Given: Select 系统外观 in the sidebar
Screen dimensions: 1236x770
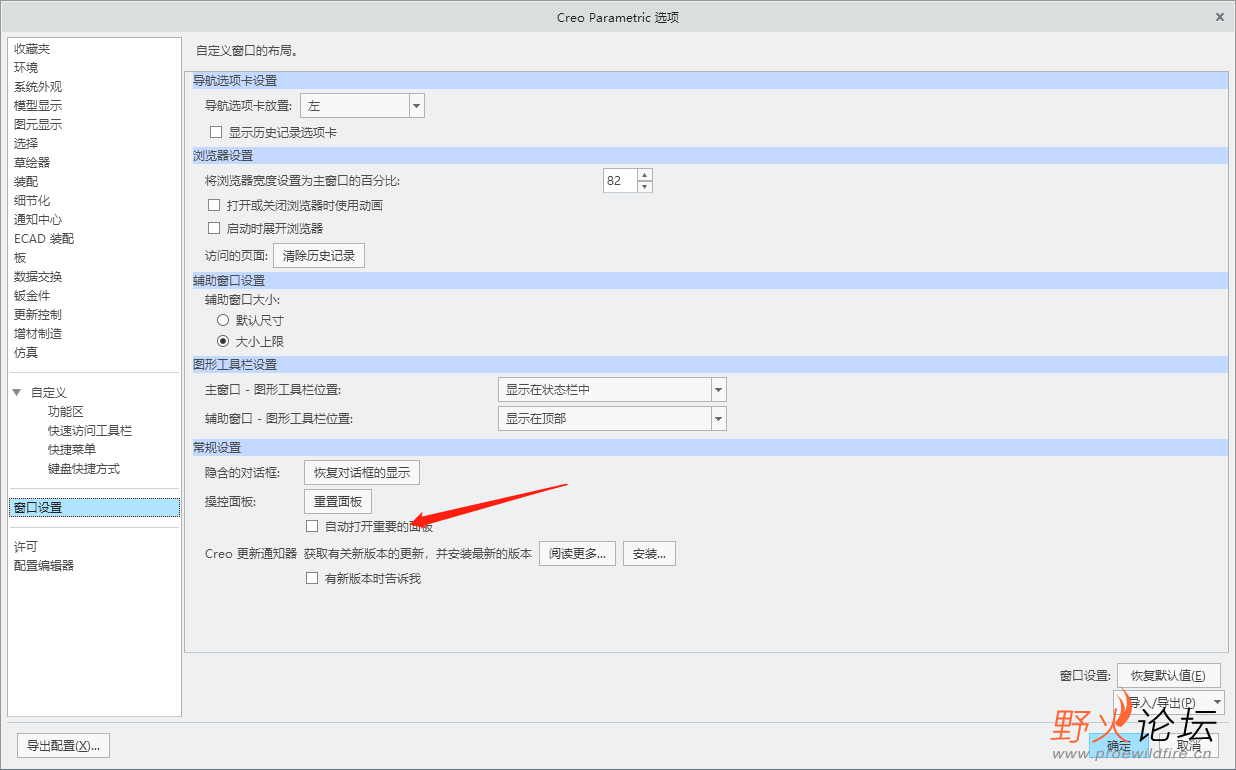Looking at the screenshot, I should click(x=38, y=87).
